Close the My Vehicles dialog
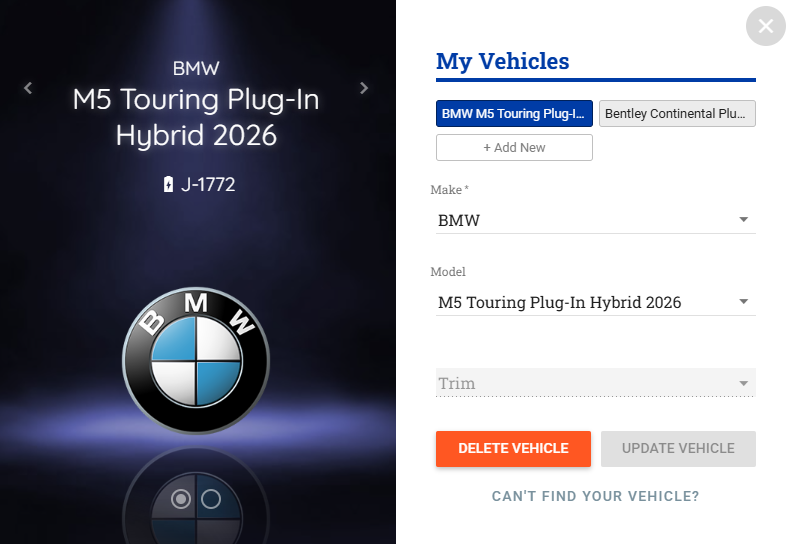Screen dimensions: 793x544 pyautogui.click(x=766, y=26)
